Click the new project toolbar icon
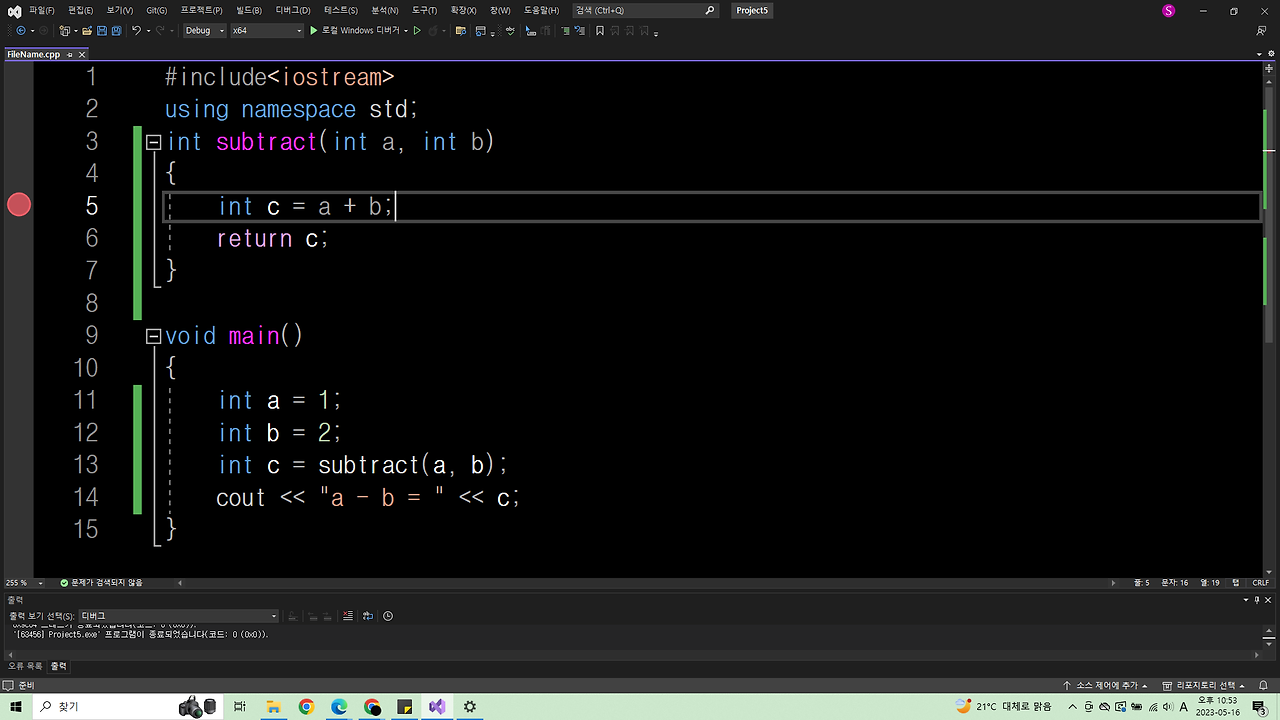 click(x=65, y=31)
